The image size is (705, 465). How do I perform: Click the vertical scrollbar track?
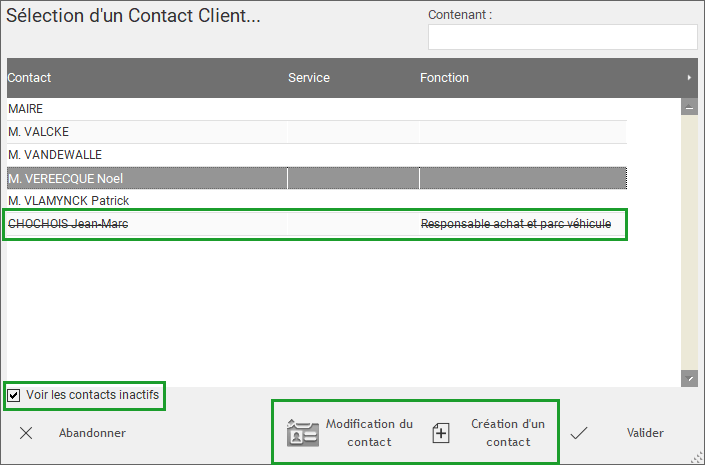pyautogui.click(x=689, y=243)
